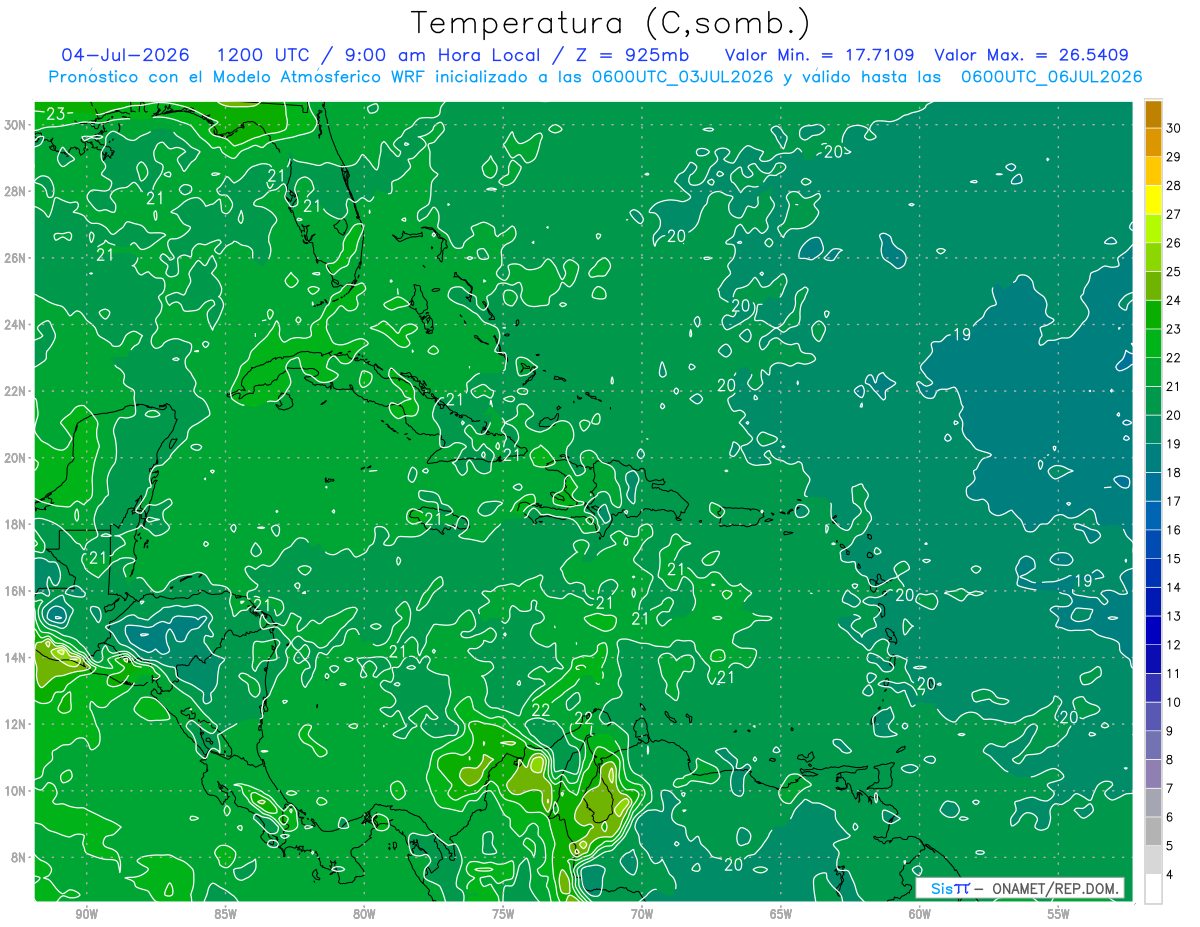1200x927 pixels.
Task: Click the "17" value on the color scale
Action: click(x=1174, y=501)
